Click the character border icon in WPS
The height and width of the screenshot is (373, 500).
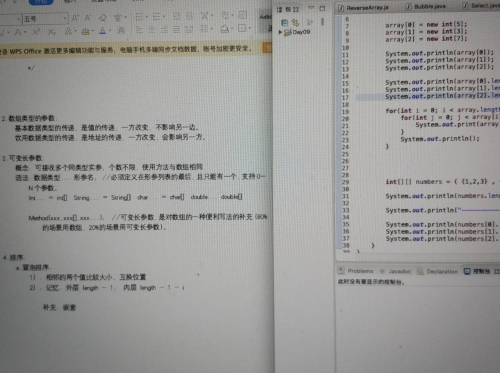point(121,31)
